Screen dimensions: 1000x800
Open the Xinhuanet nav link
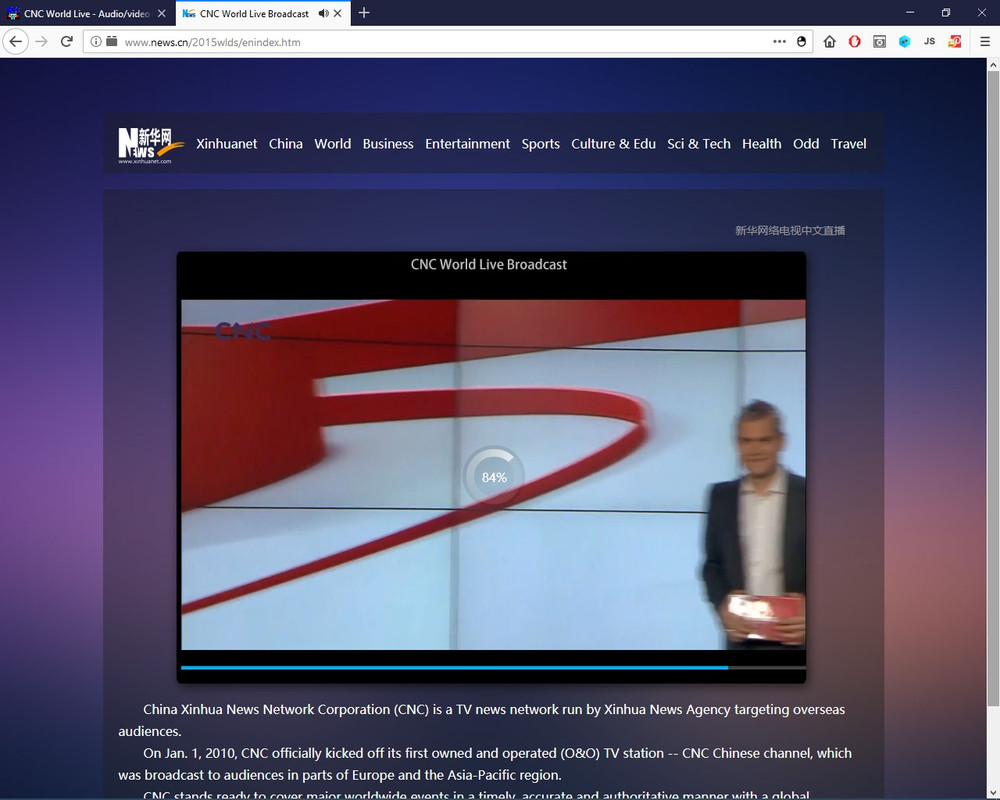[x=226, y=144]
